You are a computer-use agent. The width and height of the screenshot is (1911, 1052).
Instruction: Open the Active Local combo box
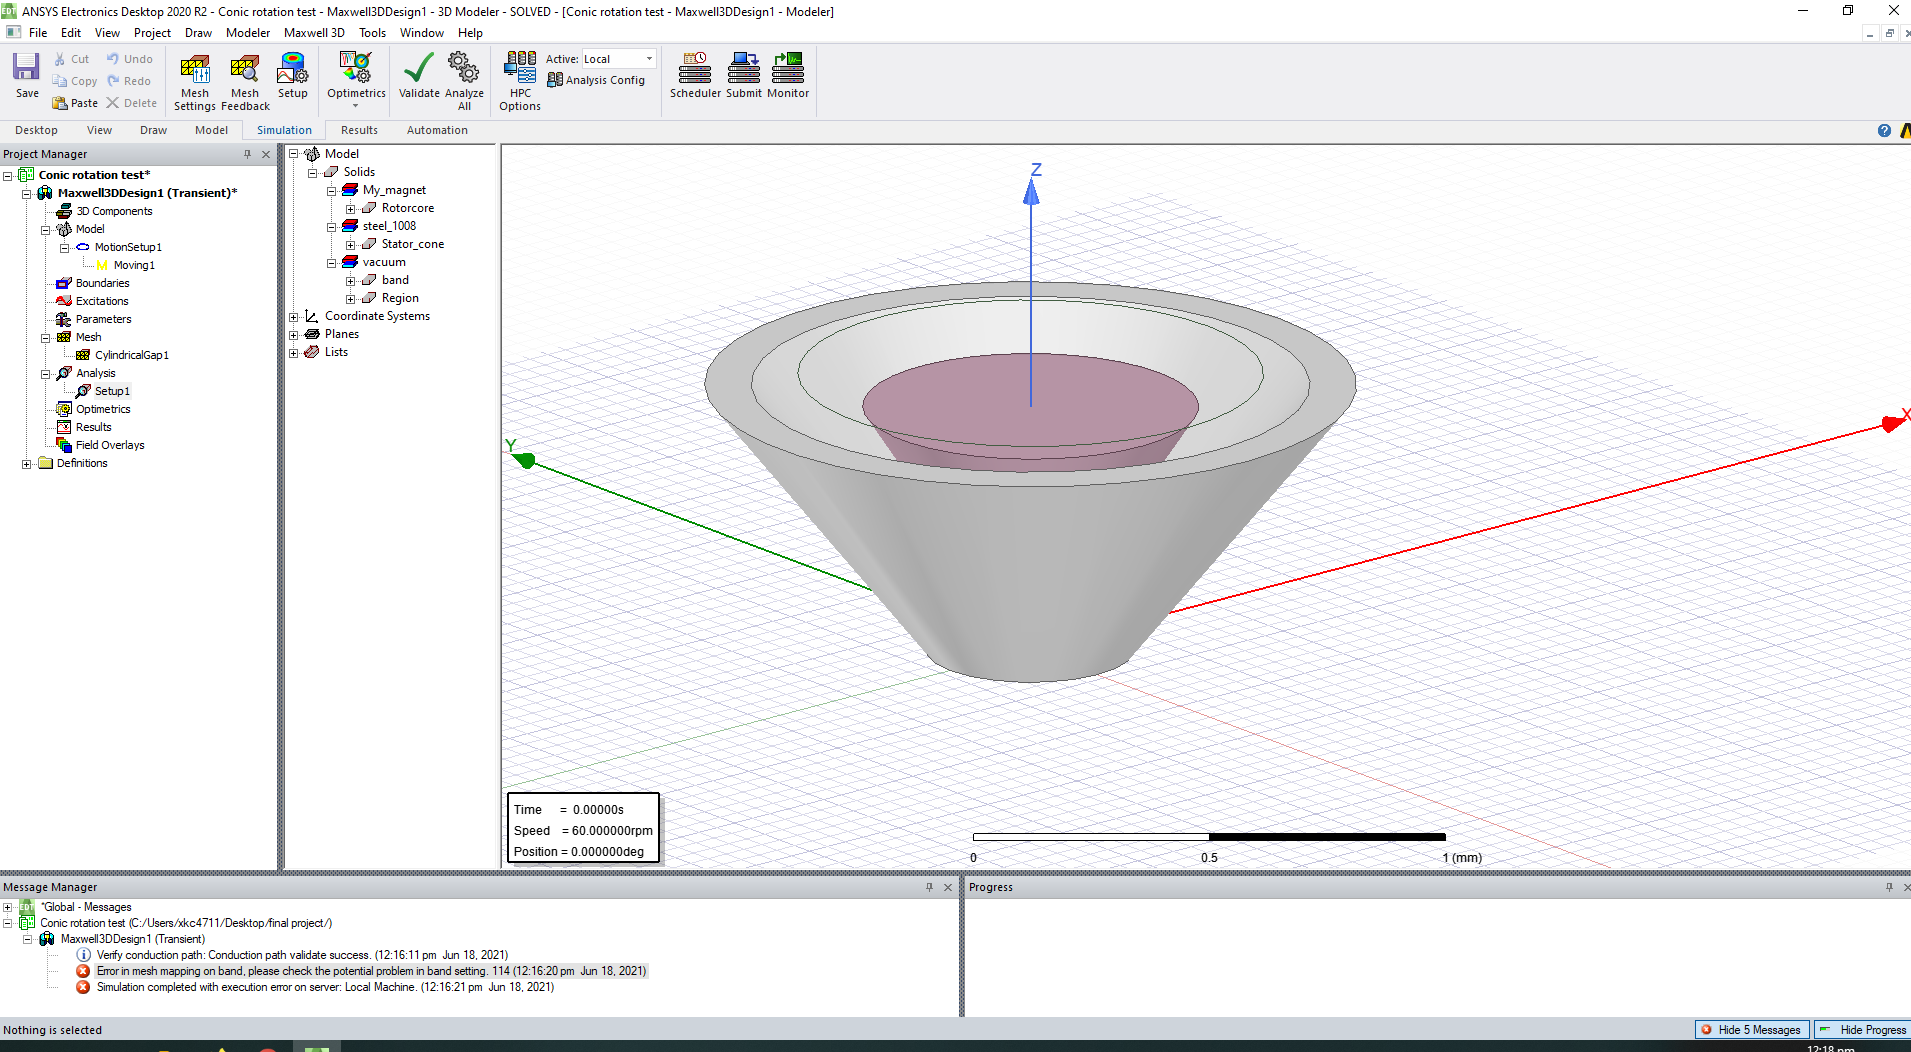[x=619, y=59]
